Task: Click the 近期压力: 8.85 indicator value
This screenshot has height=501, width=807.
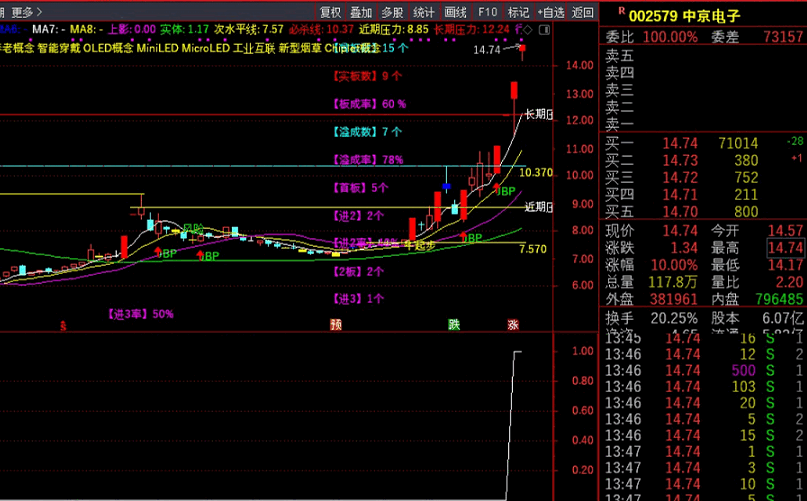Action: [394, 29]
